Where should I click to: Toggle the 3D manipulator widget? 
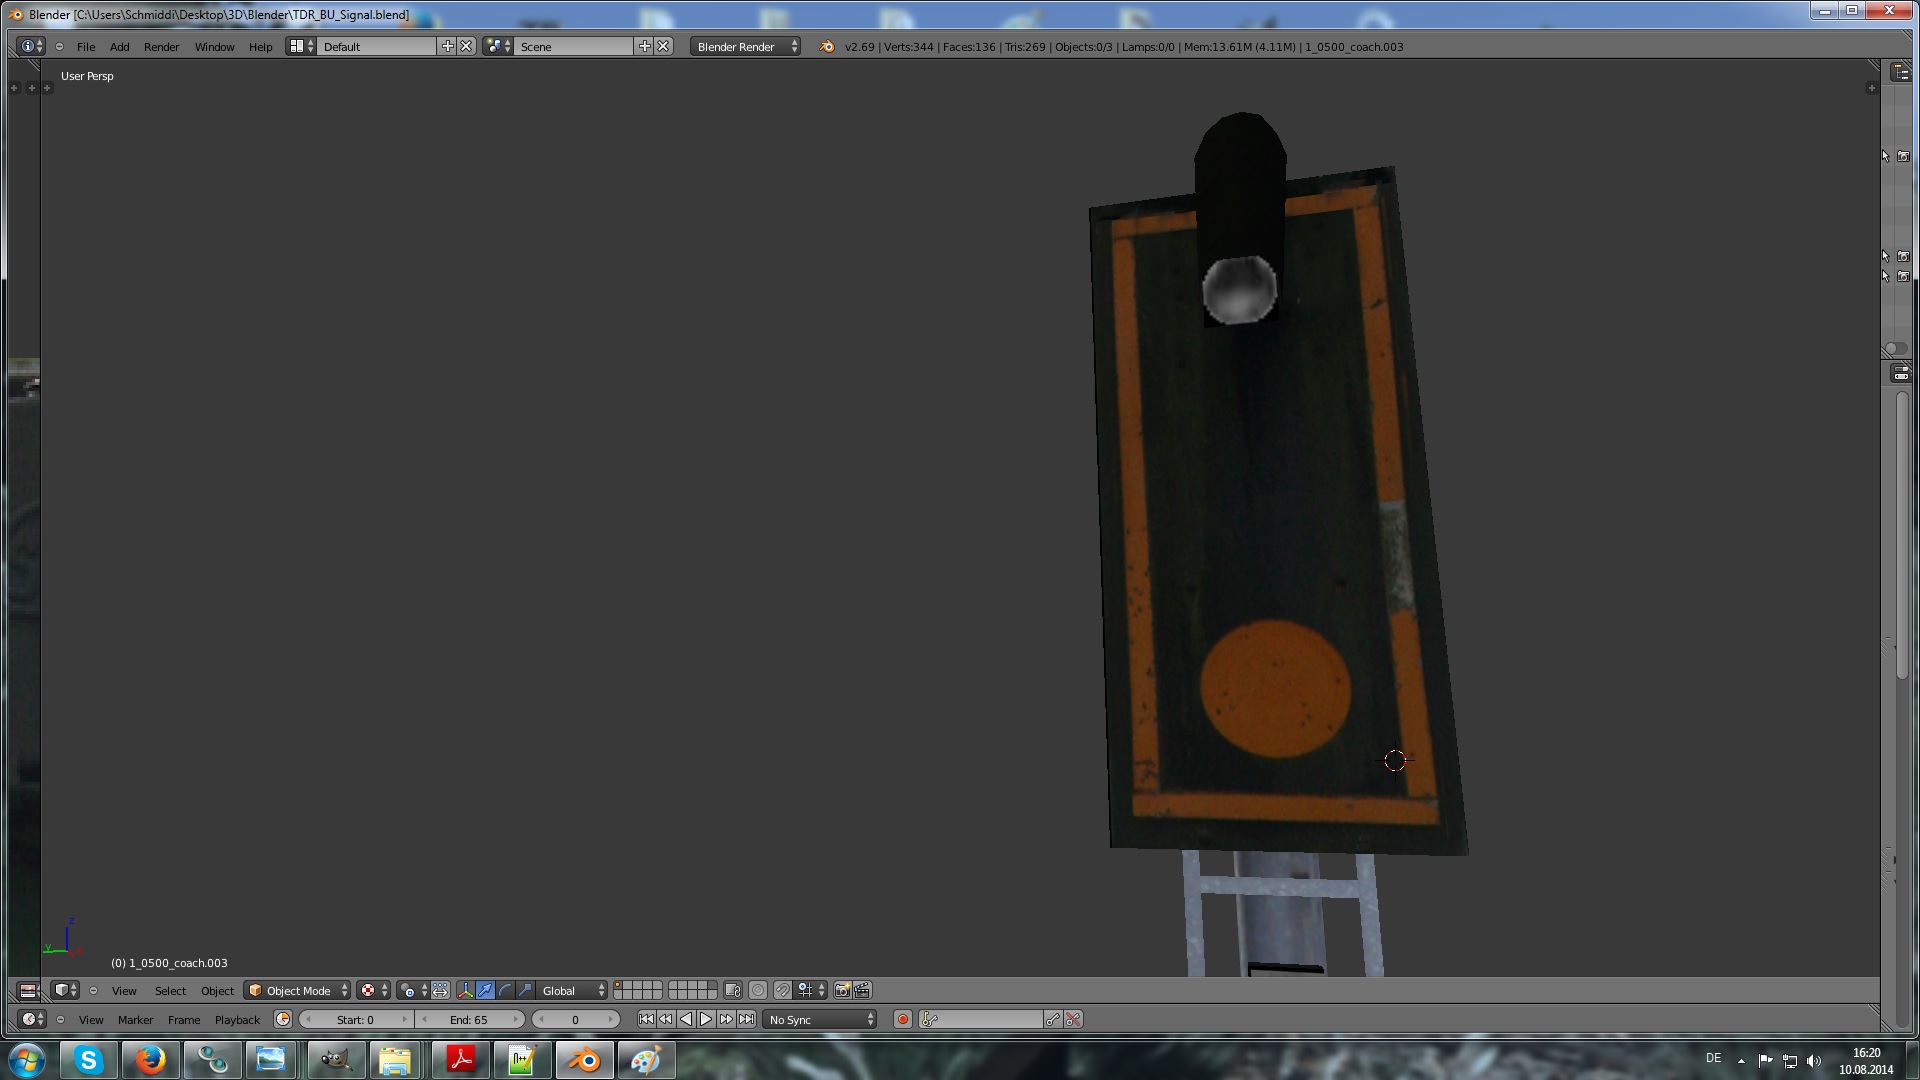[x=465, y=990]
